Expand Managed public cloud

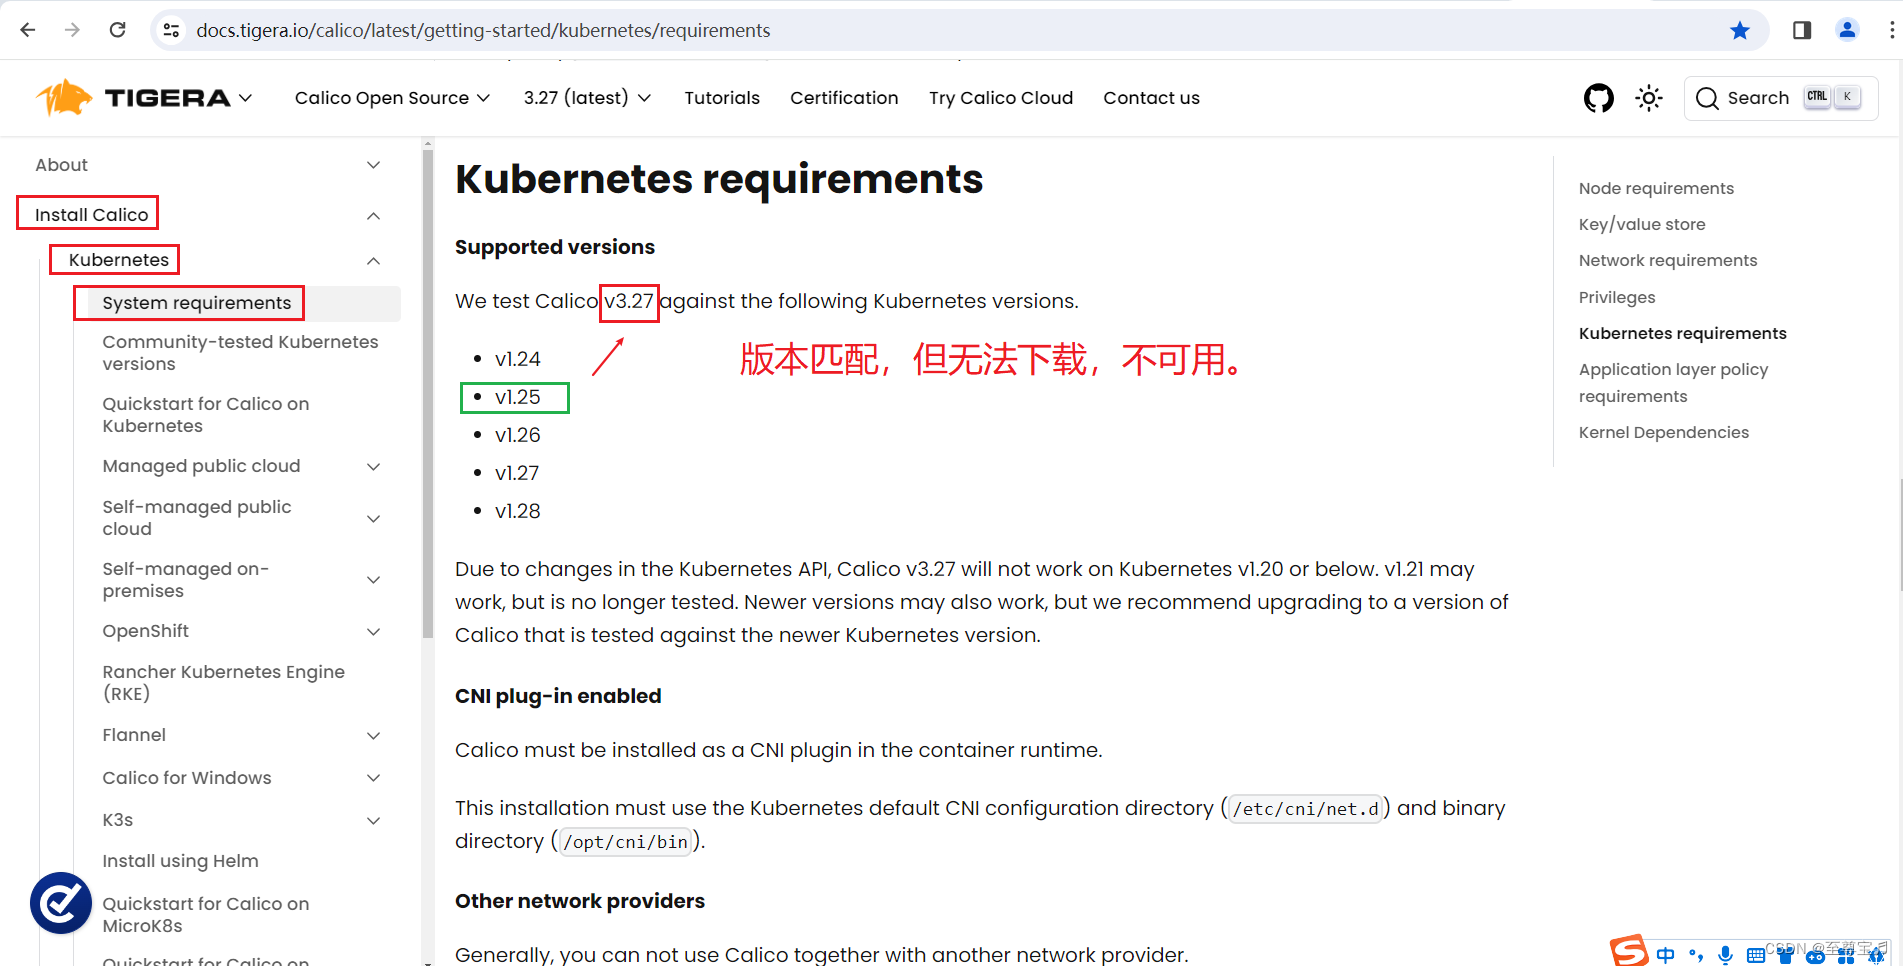coord(373,466)
